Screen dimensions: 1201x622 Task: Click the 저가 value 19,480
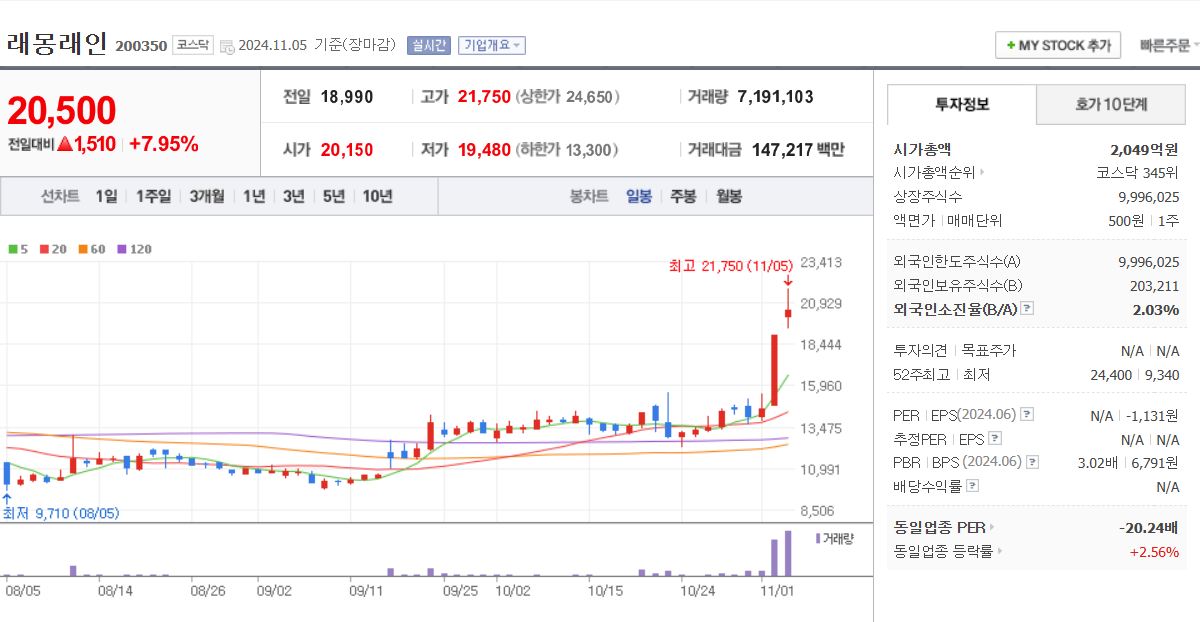pyautogui.click(x=484, y=150)
